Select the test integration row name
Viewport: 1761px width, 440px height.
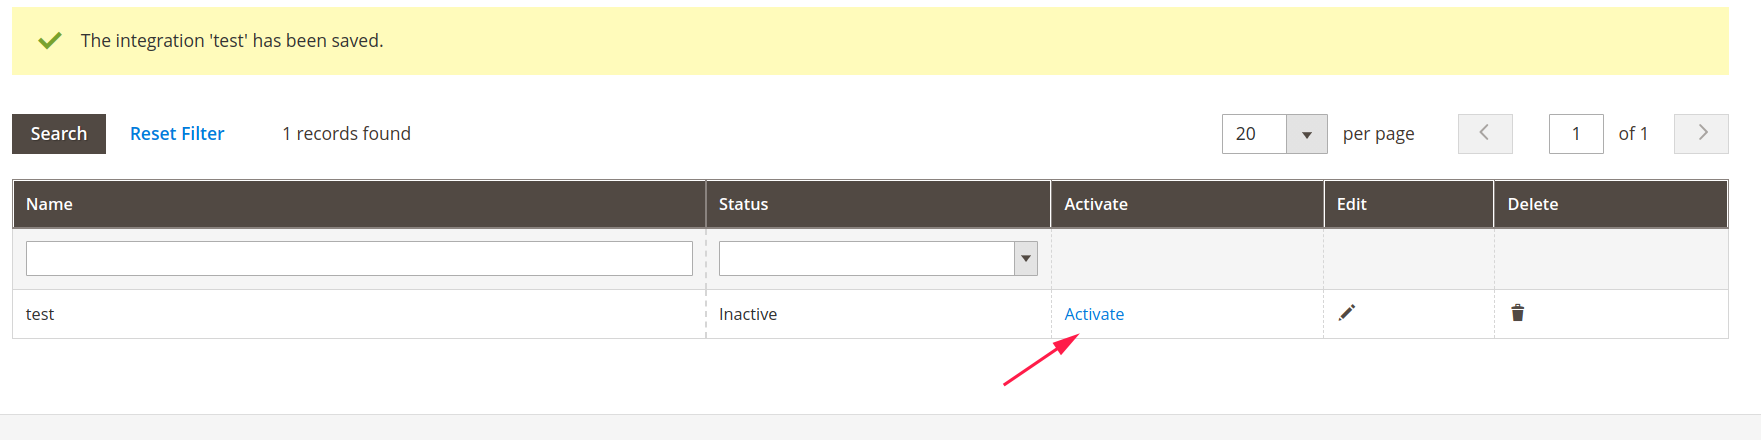(x=40, y=314)
